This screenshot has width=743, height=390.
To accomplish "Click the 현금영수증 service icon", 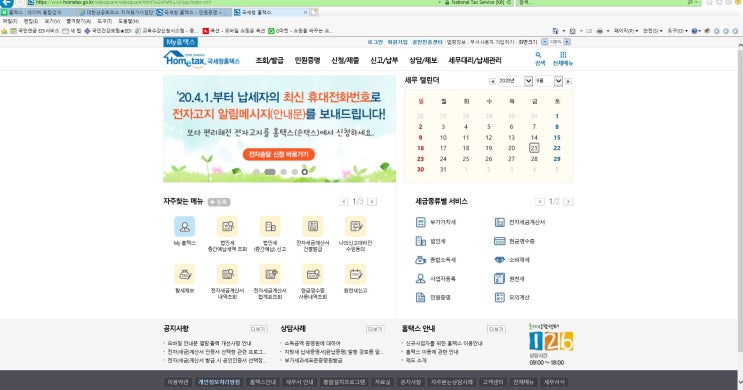I will click(499, 241).
